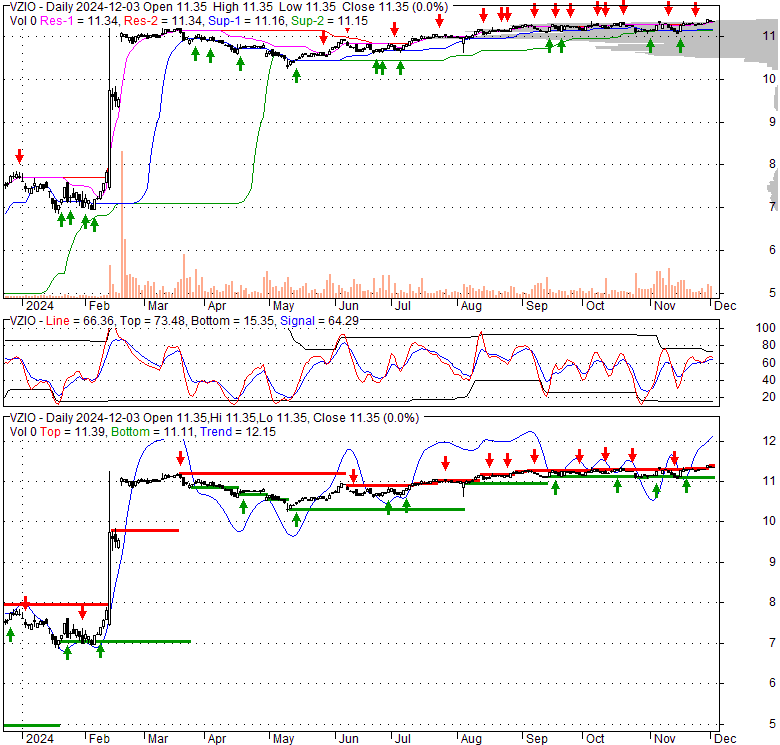Click the Nov month label on bottom chart axis

664,739
